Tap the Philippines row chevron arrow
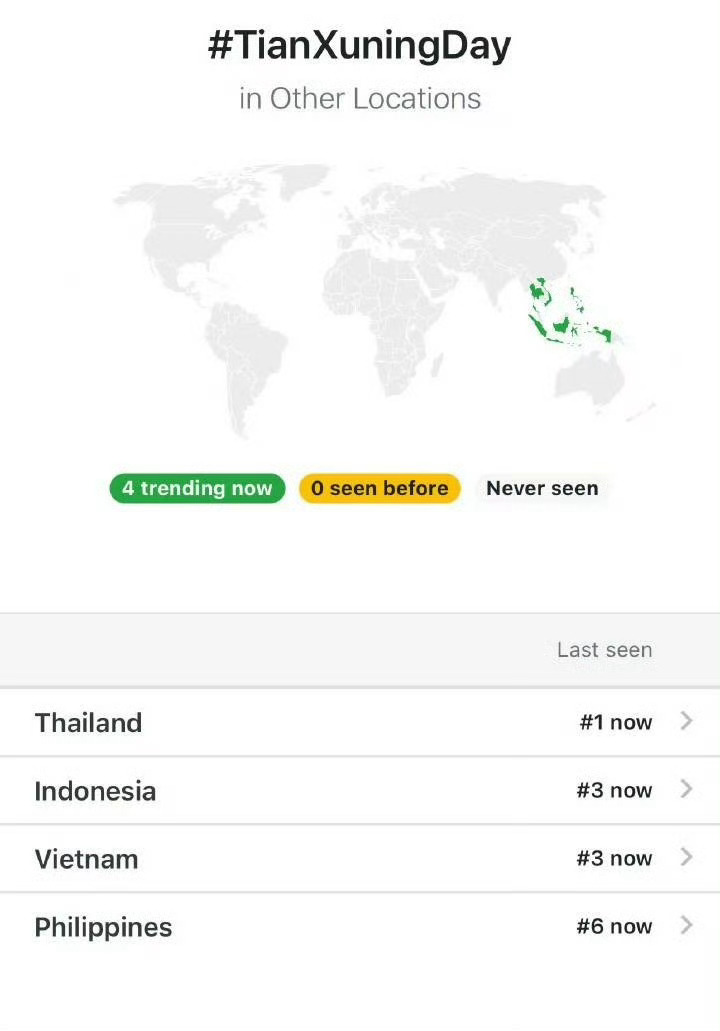Viewport: 720px width, 1031px height. coord(686,926)
